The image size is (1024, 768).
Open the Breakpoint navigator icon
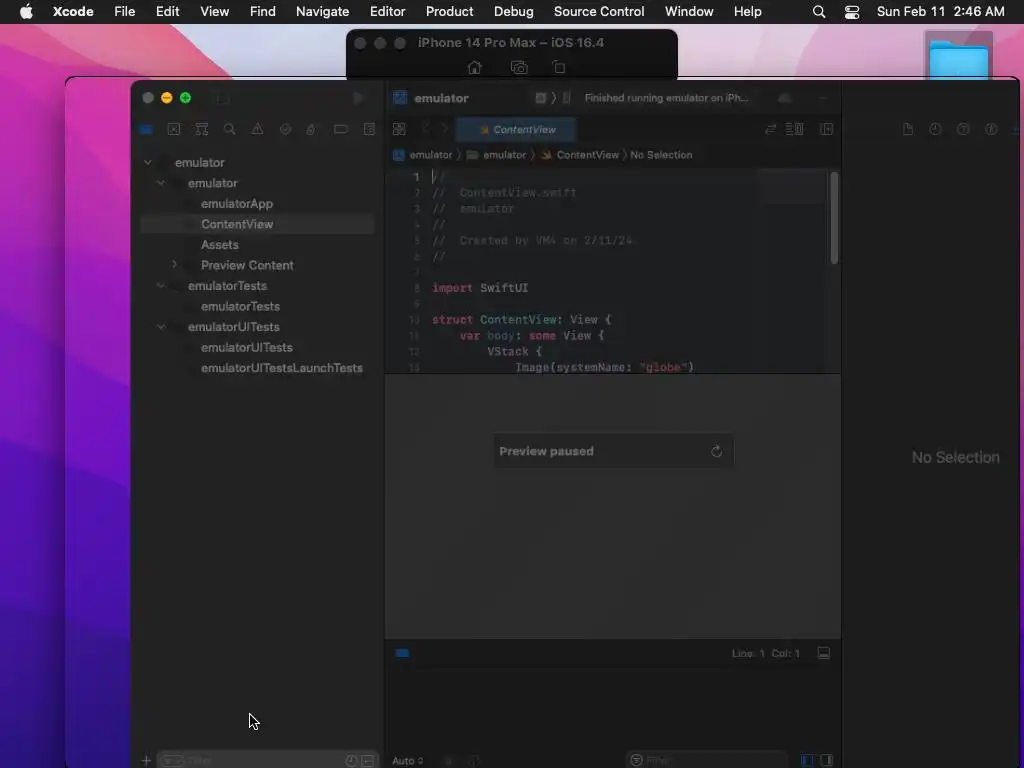coord(341,129)
